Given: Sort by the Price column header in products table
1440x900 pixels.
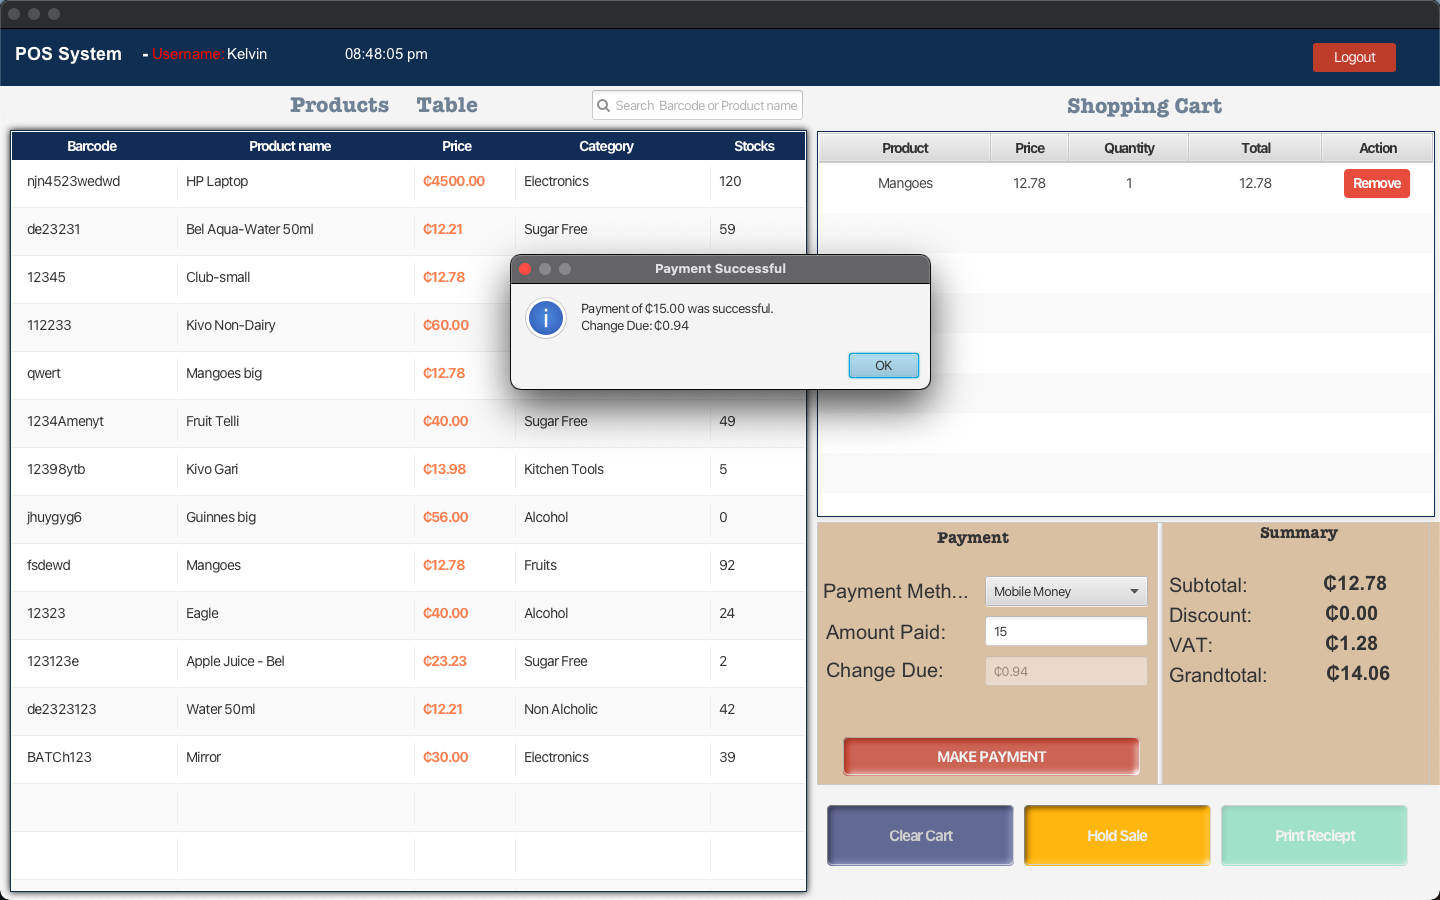Looking at the screenshot, I should 457,146.
